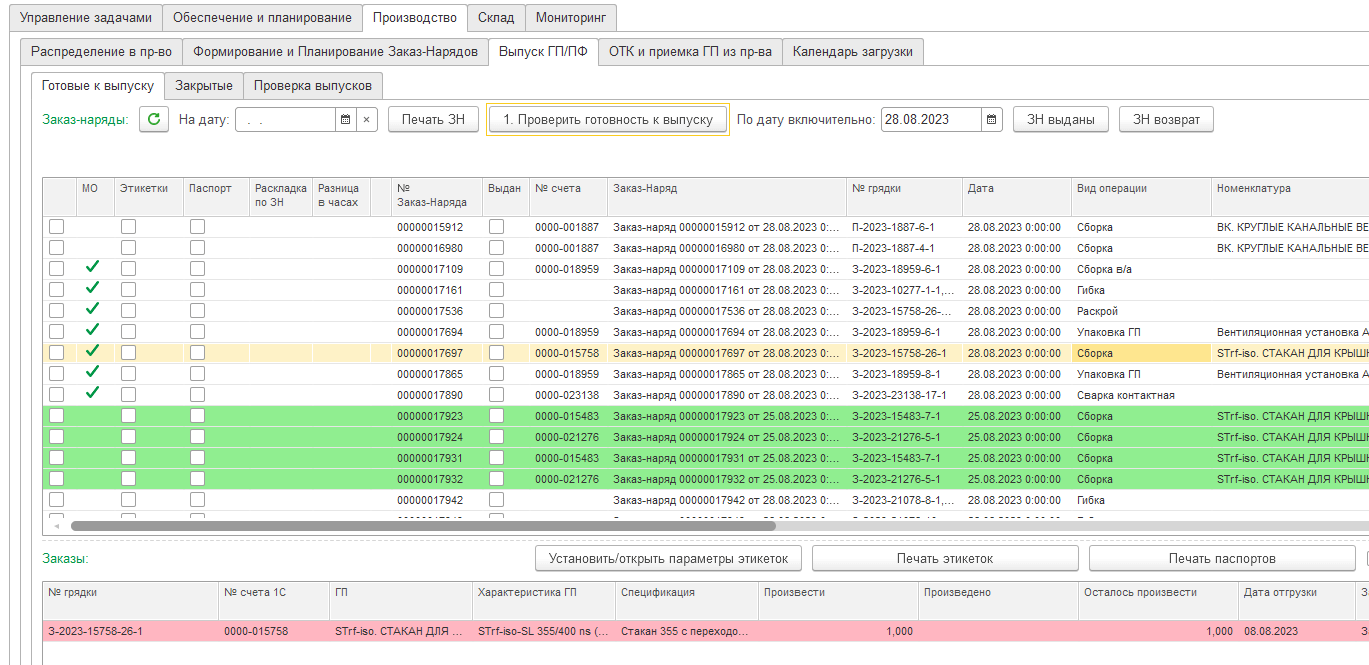Sort by the Вид операции column header
The height and width of the screenshot is (665, 1369).
coord(1111,188)
